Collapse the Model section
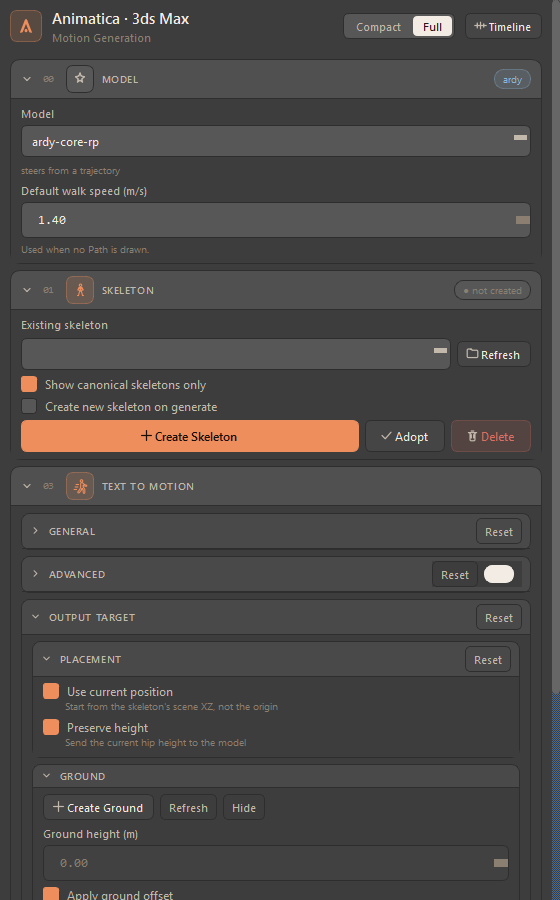Screen dimensions: 560x900 pyautogui.click(x=27, y=79)
